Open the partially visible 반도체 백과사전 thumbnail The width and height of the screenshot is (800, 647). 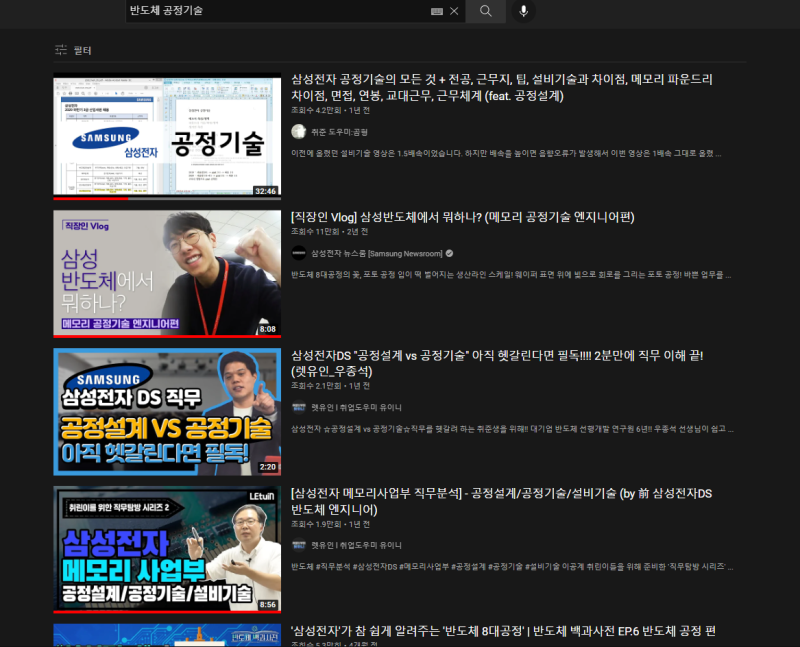pos(167,635)
